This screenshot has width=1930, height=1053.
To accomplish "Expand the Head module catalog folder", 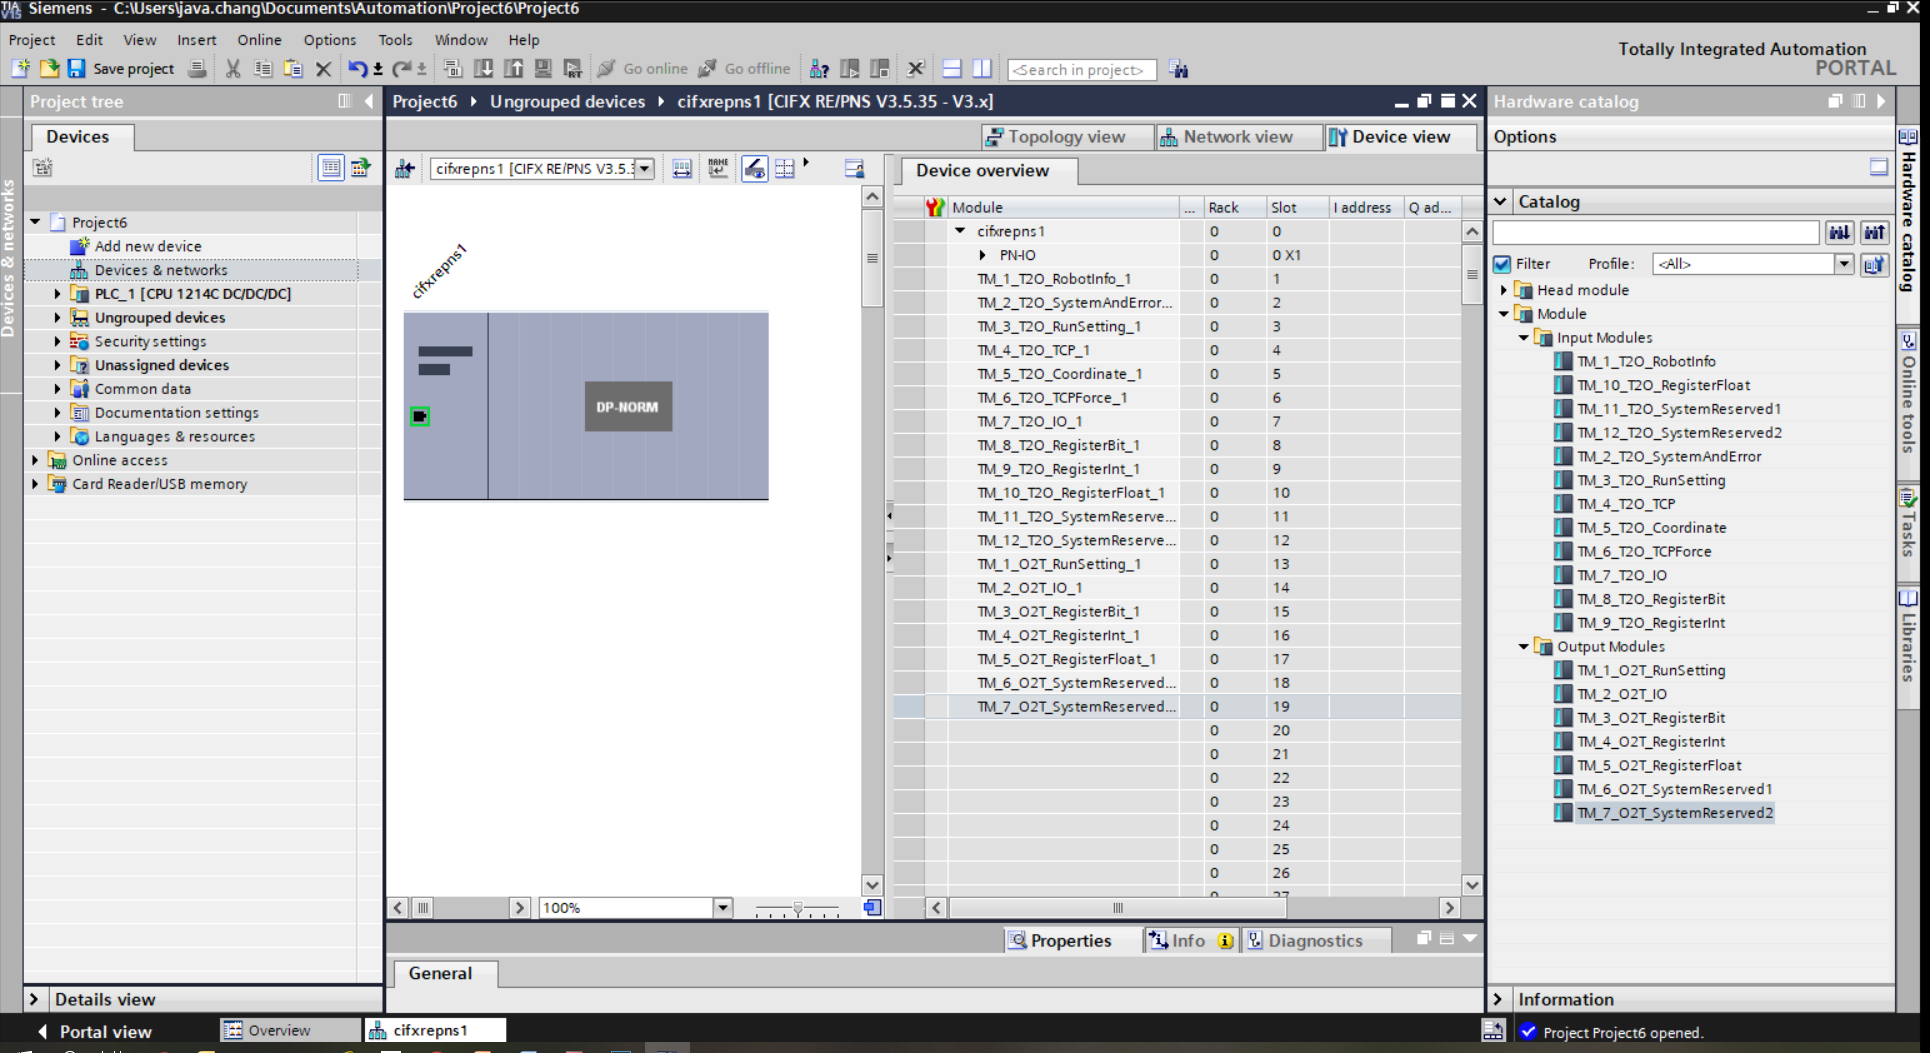I will 1503,290.
